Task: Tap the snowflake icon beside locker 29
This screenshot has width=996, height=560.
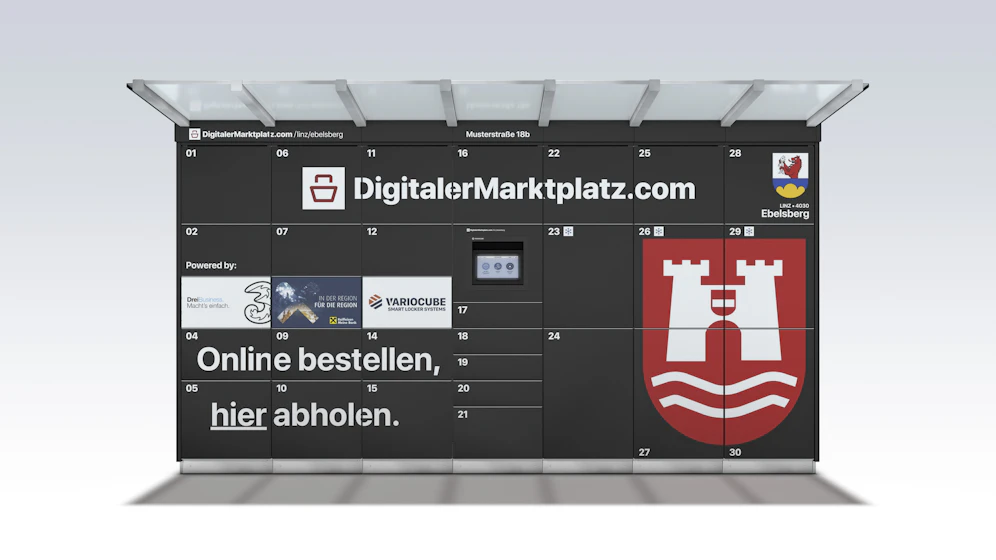Action: click(x=750, y=231)
